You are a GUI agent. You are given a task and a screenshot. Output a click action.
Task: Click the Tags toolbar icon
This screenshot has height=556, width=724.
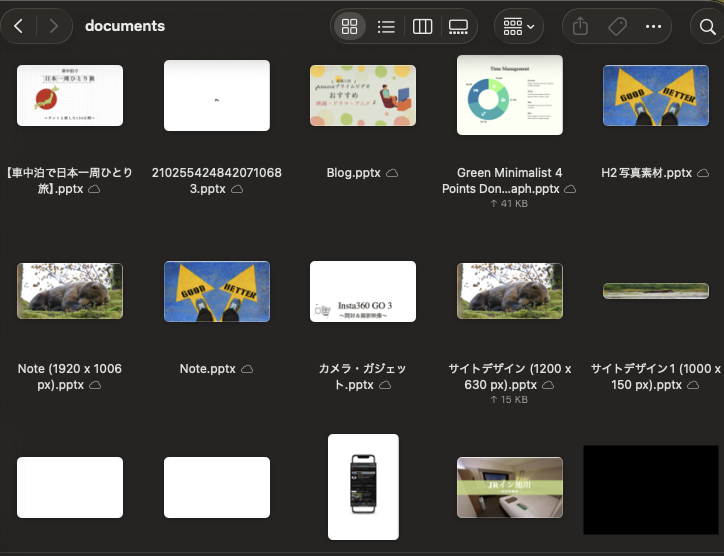tap(617, 26)
